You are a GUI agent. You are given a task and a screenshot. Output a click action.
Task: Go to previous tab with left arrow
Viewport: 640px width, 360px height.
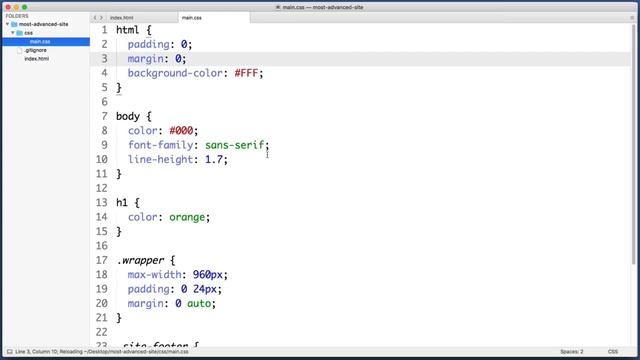tap(95, 18)
